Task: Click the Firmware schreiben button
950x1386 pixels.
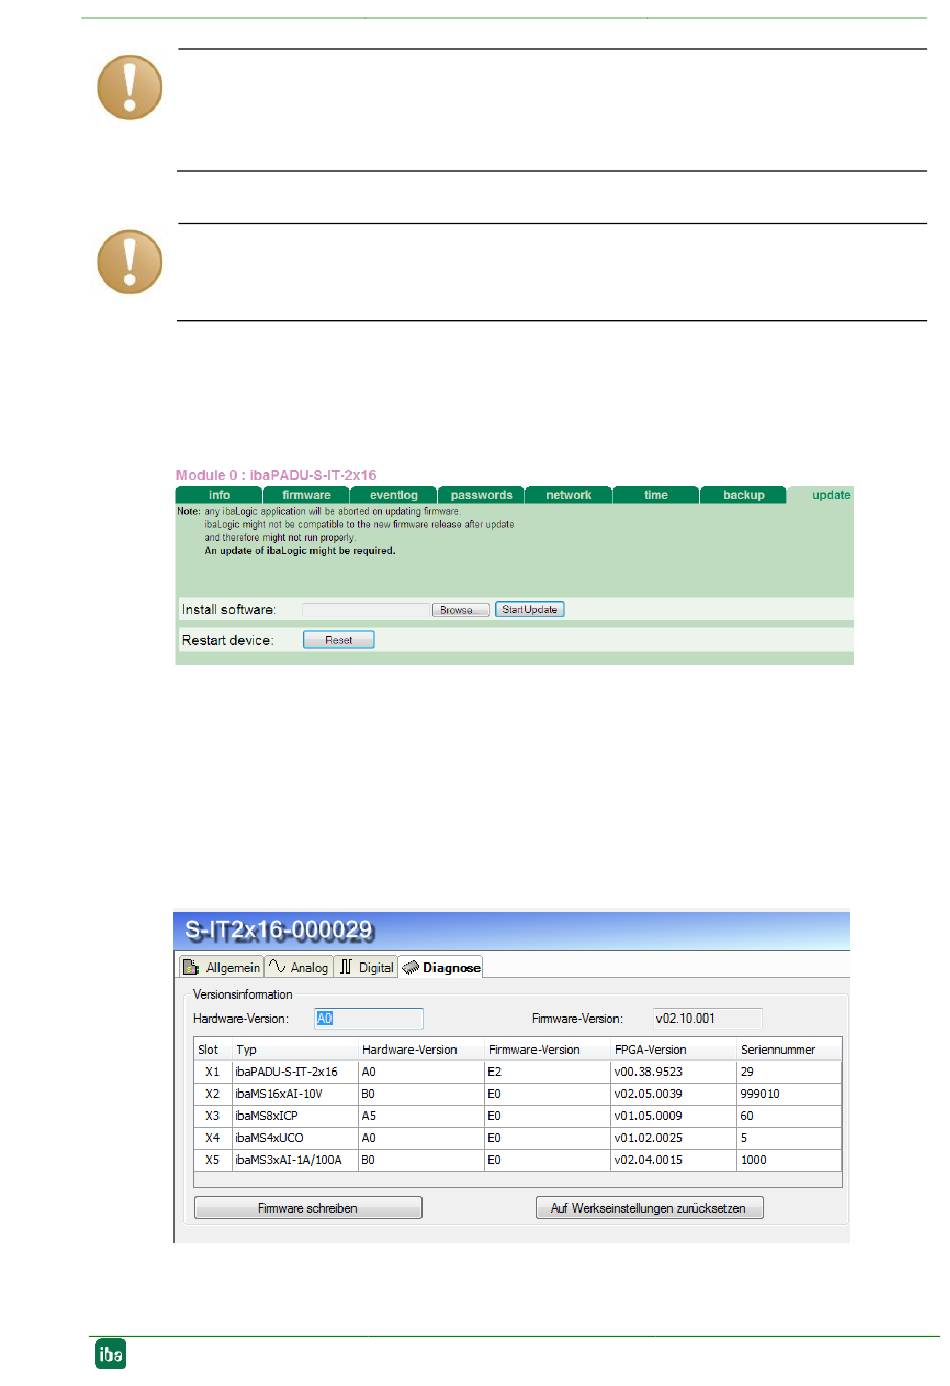Action: [308, 1208]
